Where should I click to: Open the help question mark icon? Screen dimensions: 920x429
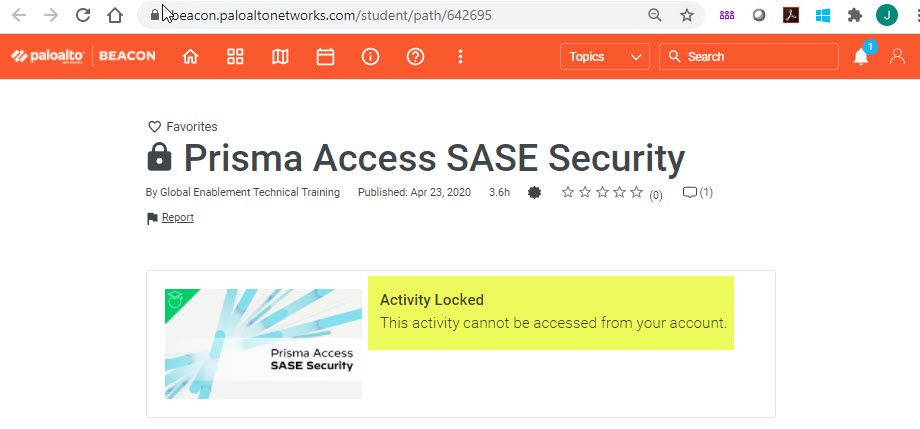point(415,57)
